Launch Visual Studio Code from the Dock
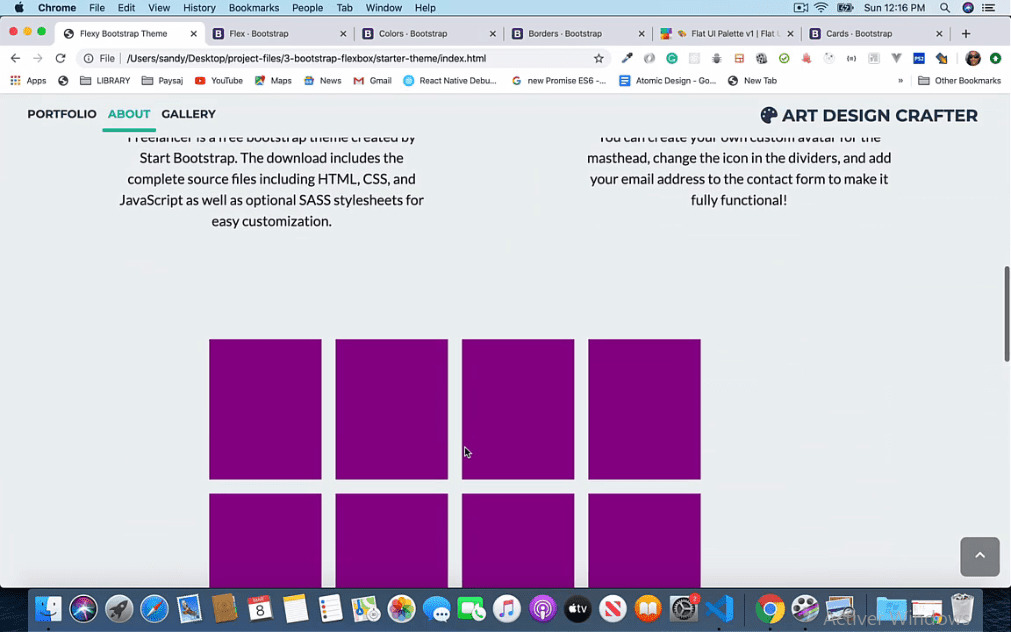 coord(720,608)
